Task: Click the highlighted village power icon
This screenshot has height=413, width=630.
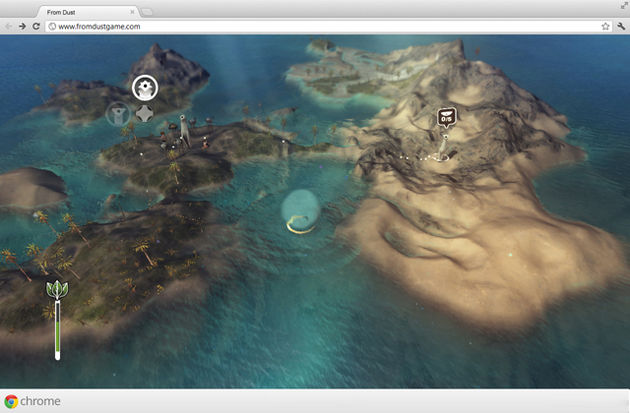Action: point(145,88)
